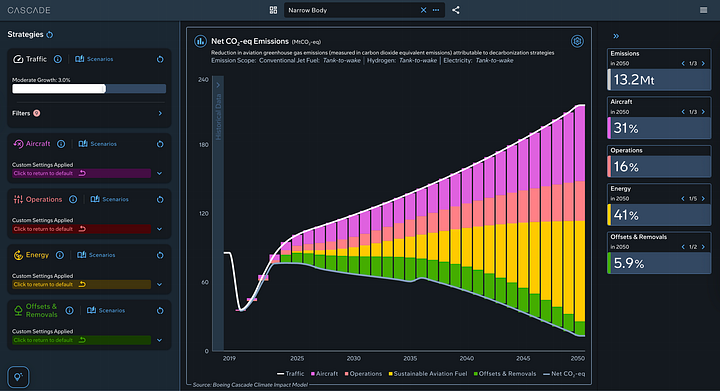
Task: Click the 2050 stacked bar in chart
Action: 579,221
